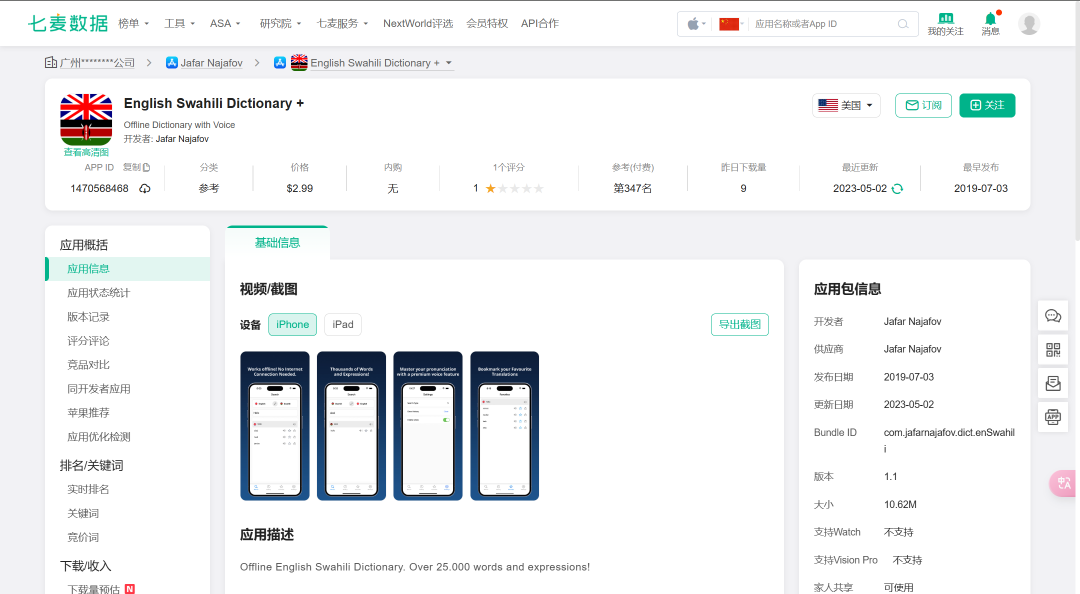
Task: Open 会员特权 page
Action: 487,23
